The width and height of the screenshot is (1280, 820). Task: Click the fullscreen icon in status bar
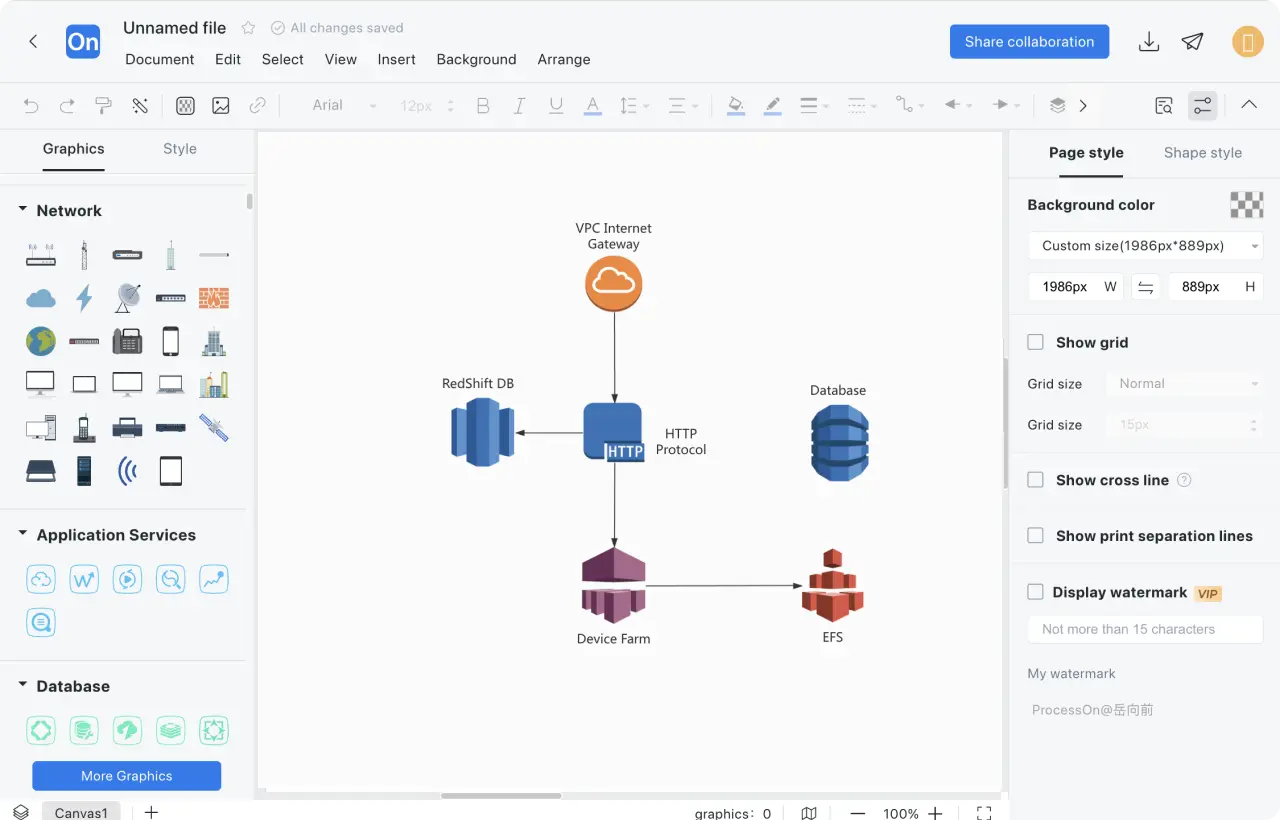coord(984,813)
